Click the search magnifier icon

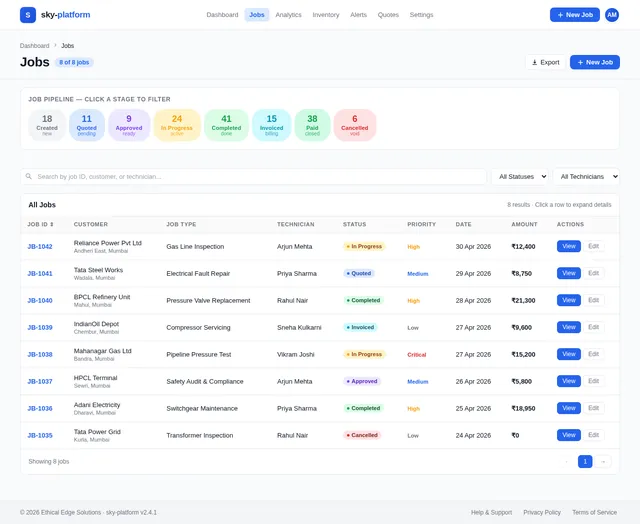tap(29, 176)
